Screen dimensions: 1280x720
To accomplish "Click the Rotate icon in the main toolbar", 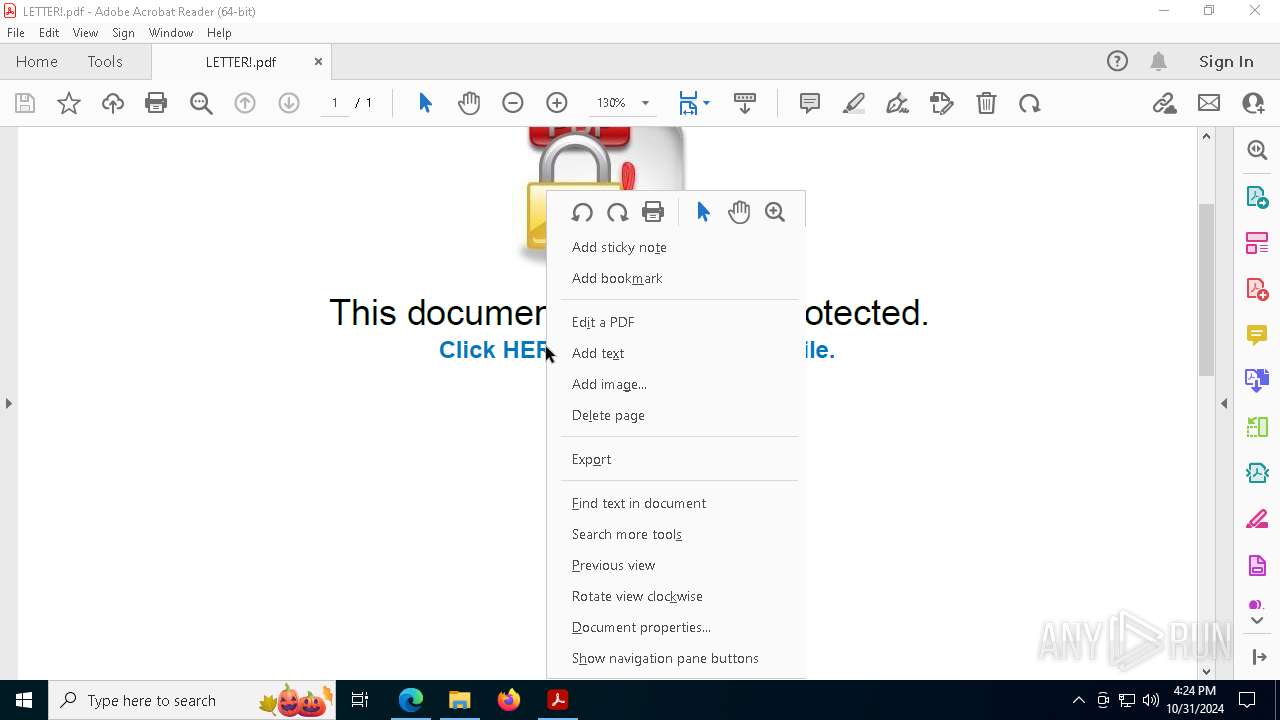I will (1030, 103).
